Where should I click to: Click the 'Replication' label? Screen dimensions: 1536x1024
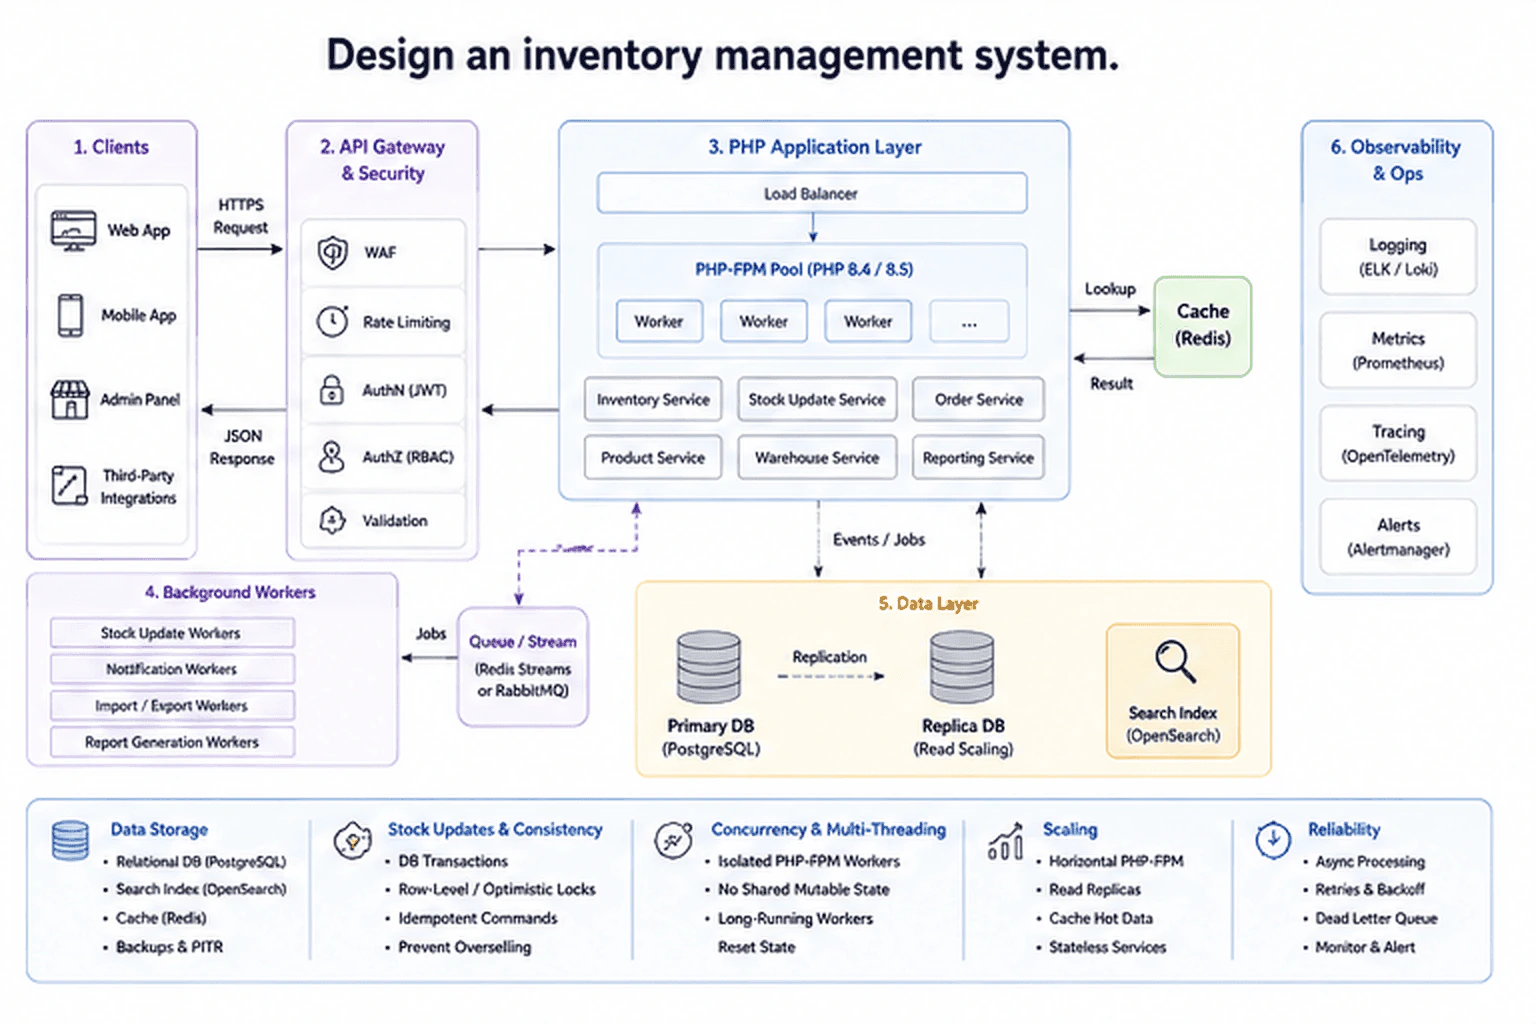coord(829,657)
